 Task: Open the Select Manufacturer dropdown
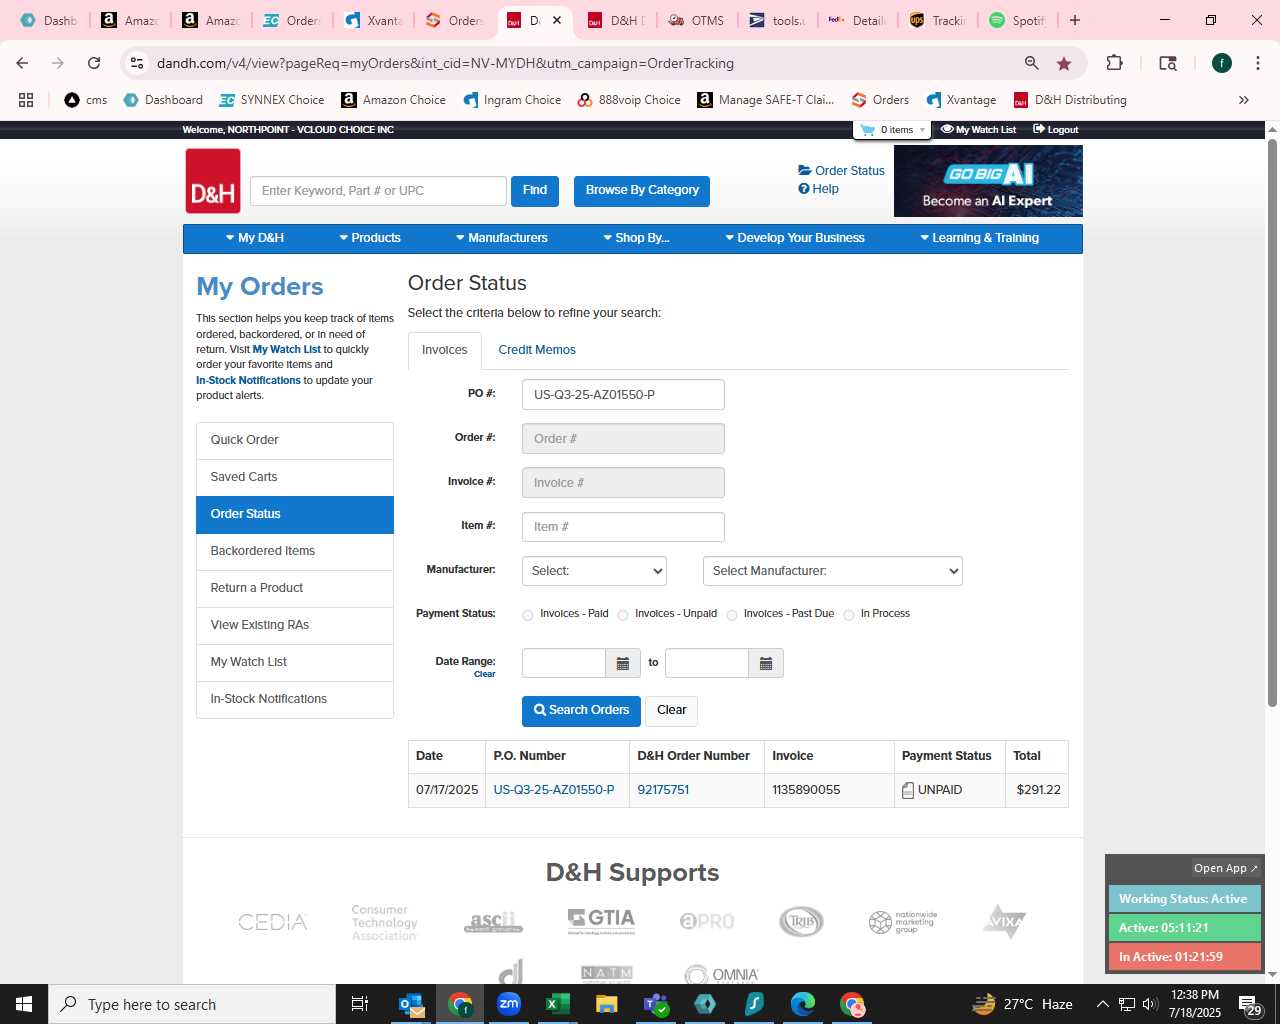click(833, 571)
